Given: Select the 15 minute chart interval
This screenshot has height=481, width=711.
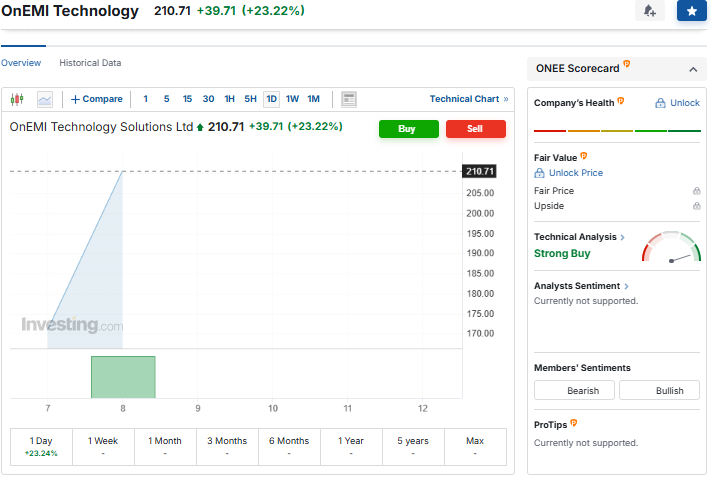Looking at the screenshot, I should 187,99.
